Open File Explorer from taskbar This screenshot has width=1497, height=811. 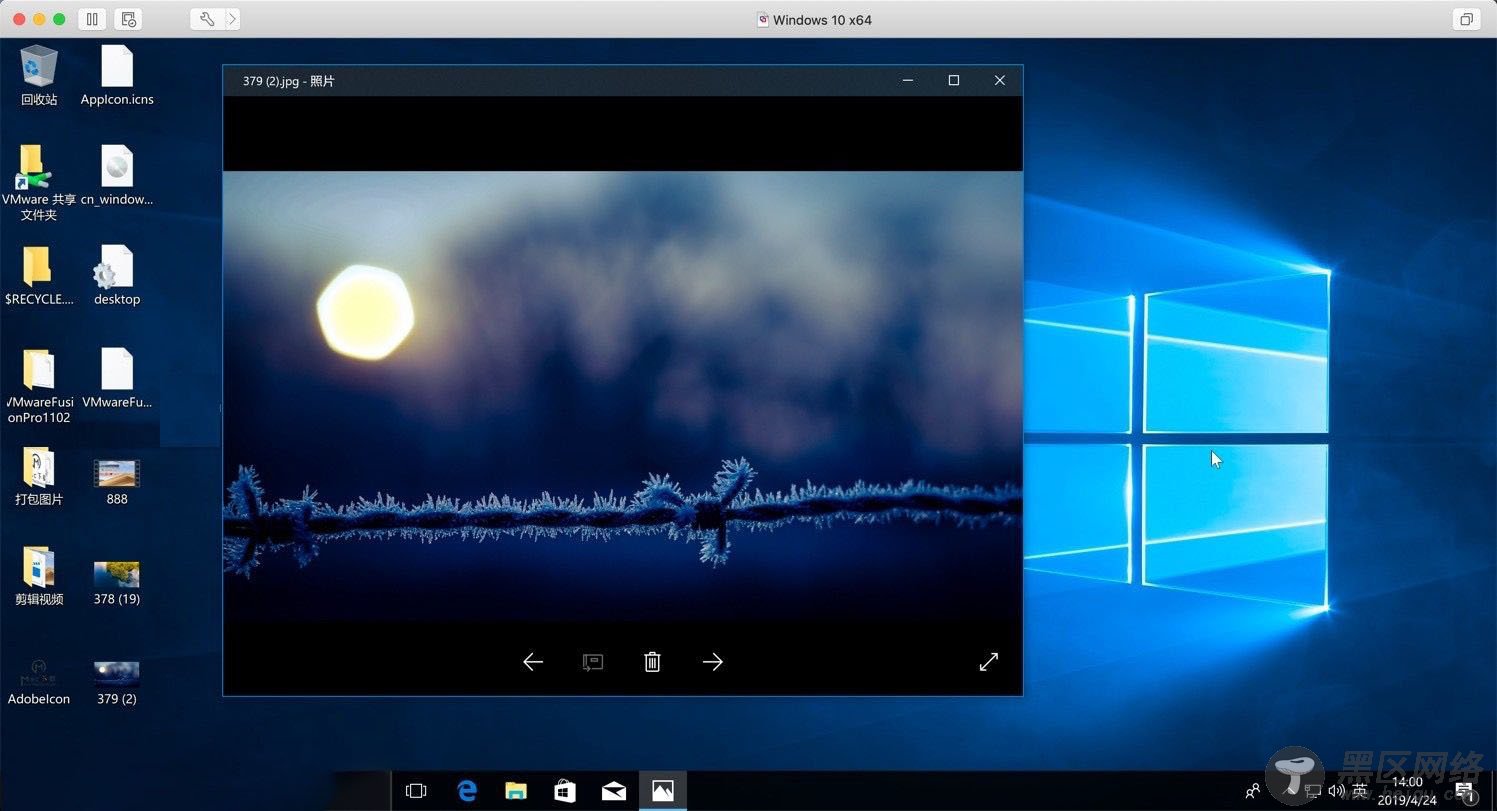[515, 791]
